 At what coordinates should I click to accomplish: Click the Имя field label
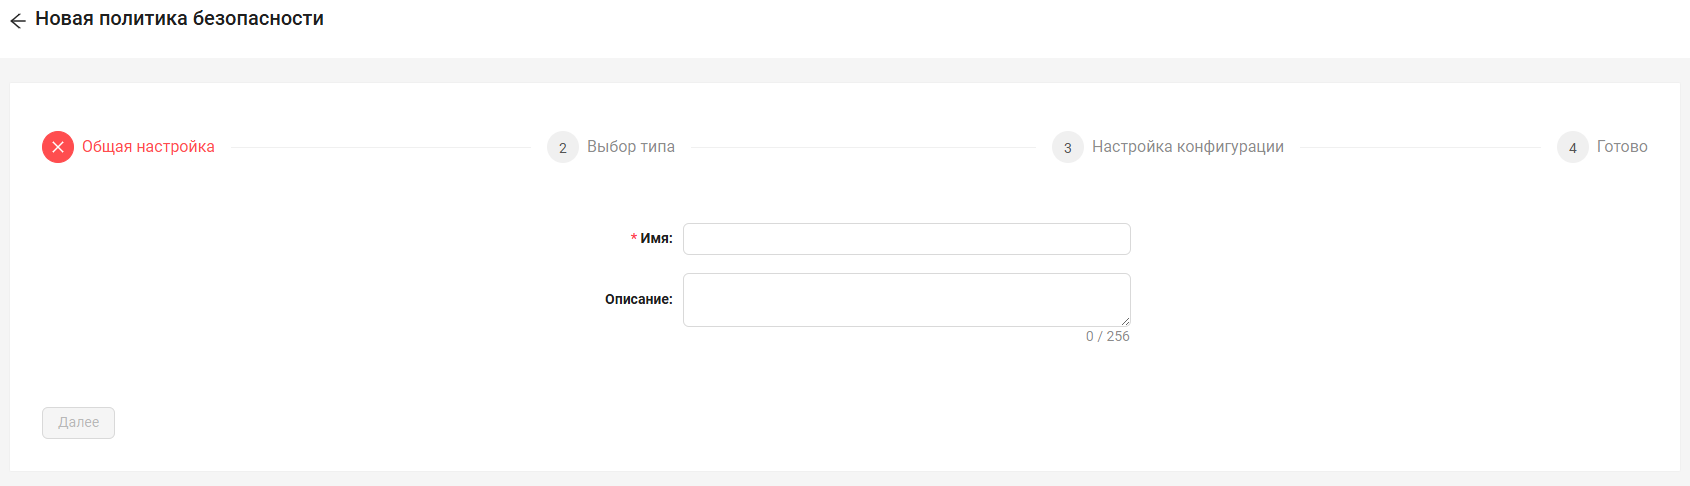[656, 239]
